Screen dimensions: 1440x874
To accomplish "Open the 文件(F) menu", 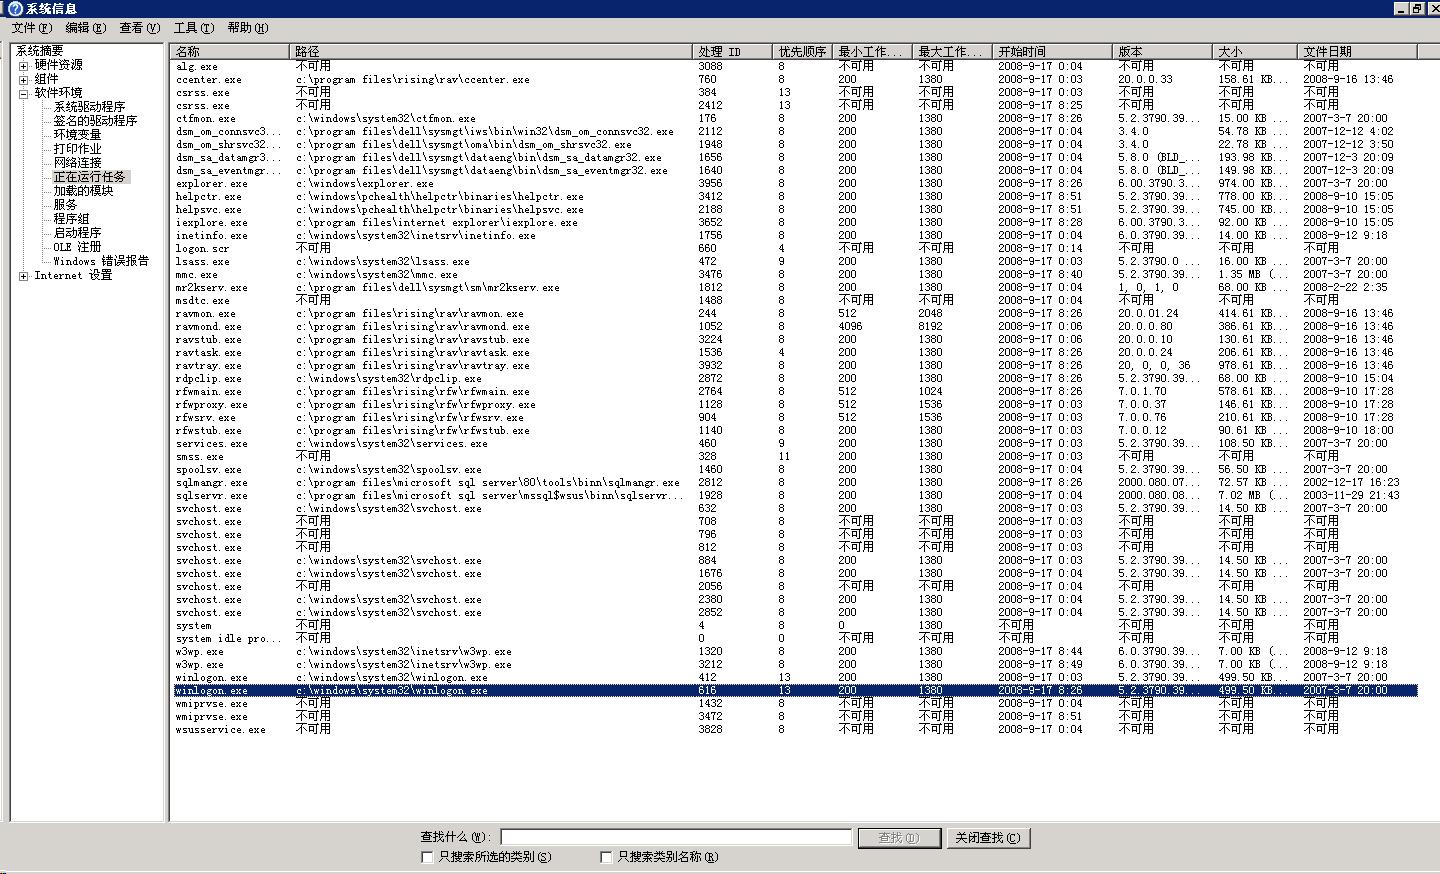I will pyautogui.click(x=31, y=28).
